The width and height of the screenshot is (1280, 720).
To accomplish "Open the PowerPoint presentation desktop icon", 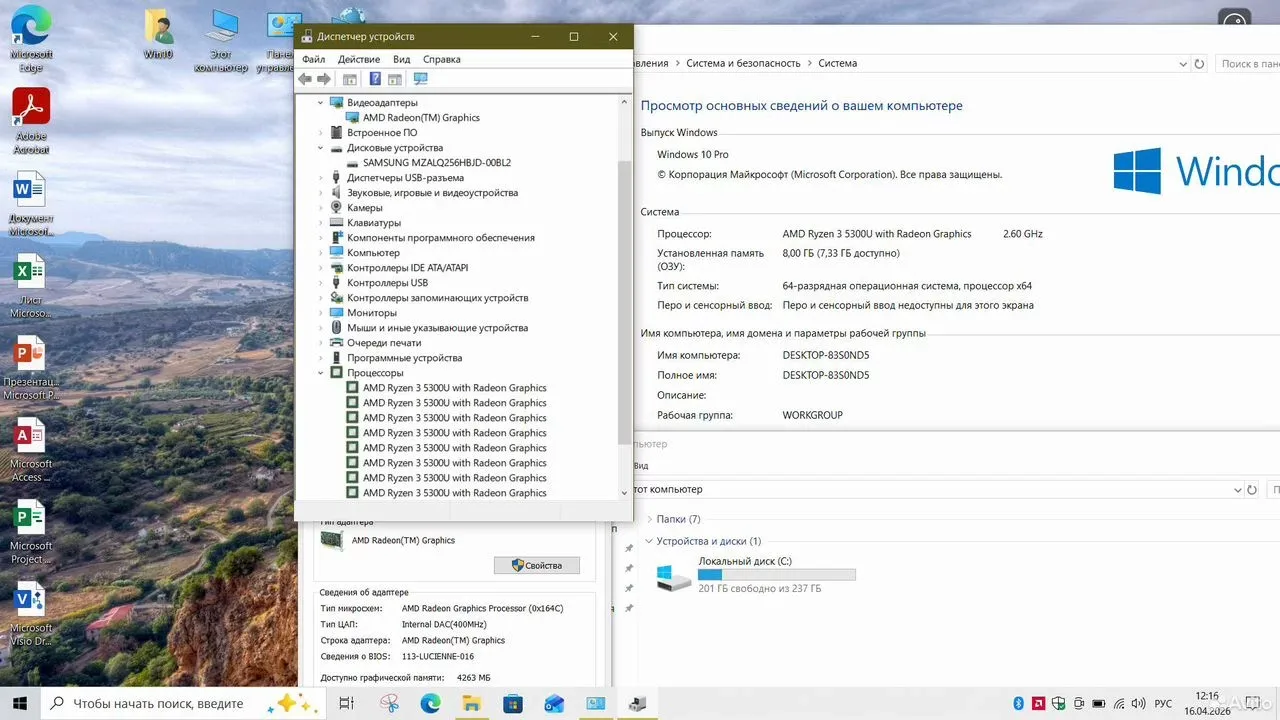I will click(31, 368).
